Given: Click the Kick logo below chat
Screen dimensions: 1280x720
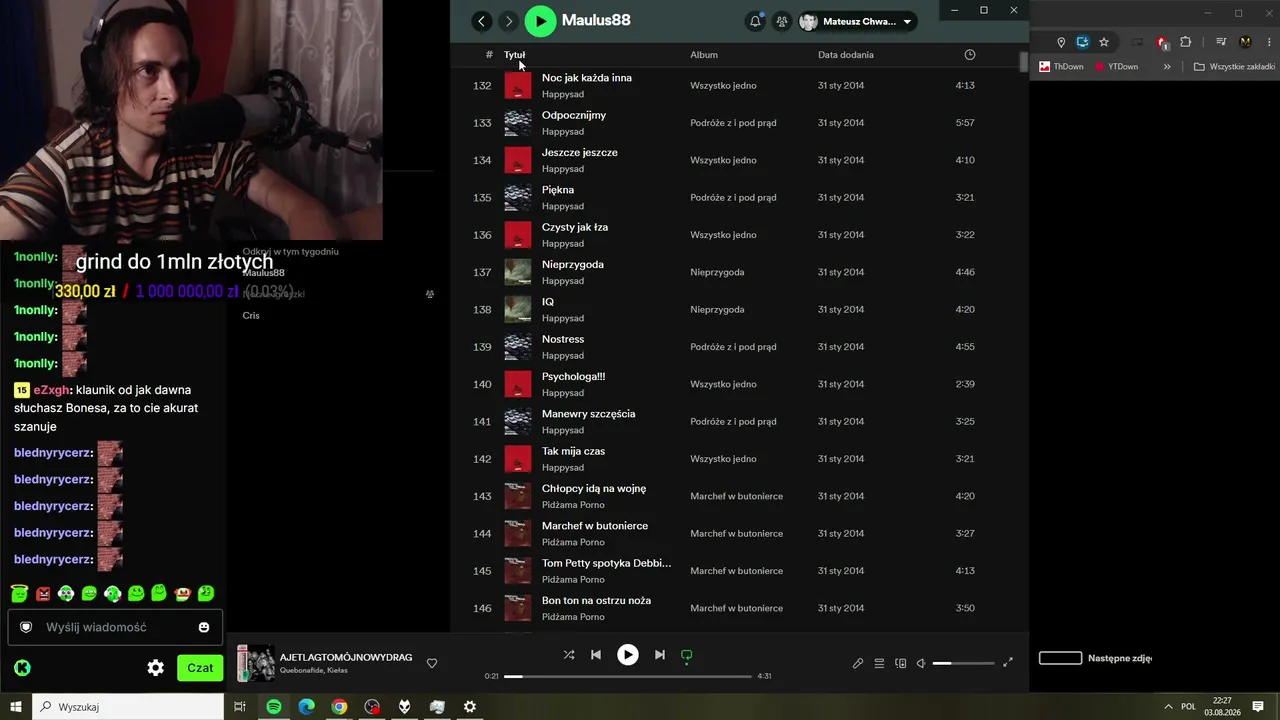Looking at the screenshot, I should (x=22, y=668).
